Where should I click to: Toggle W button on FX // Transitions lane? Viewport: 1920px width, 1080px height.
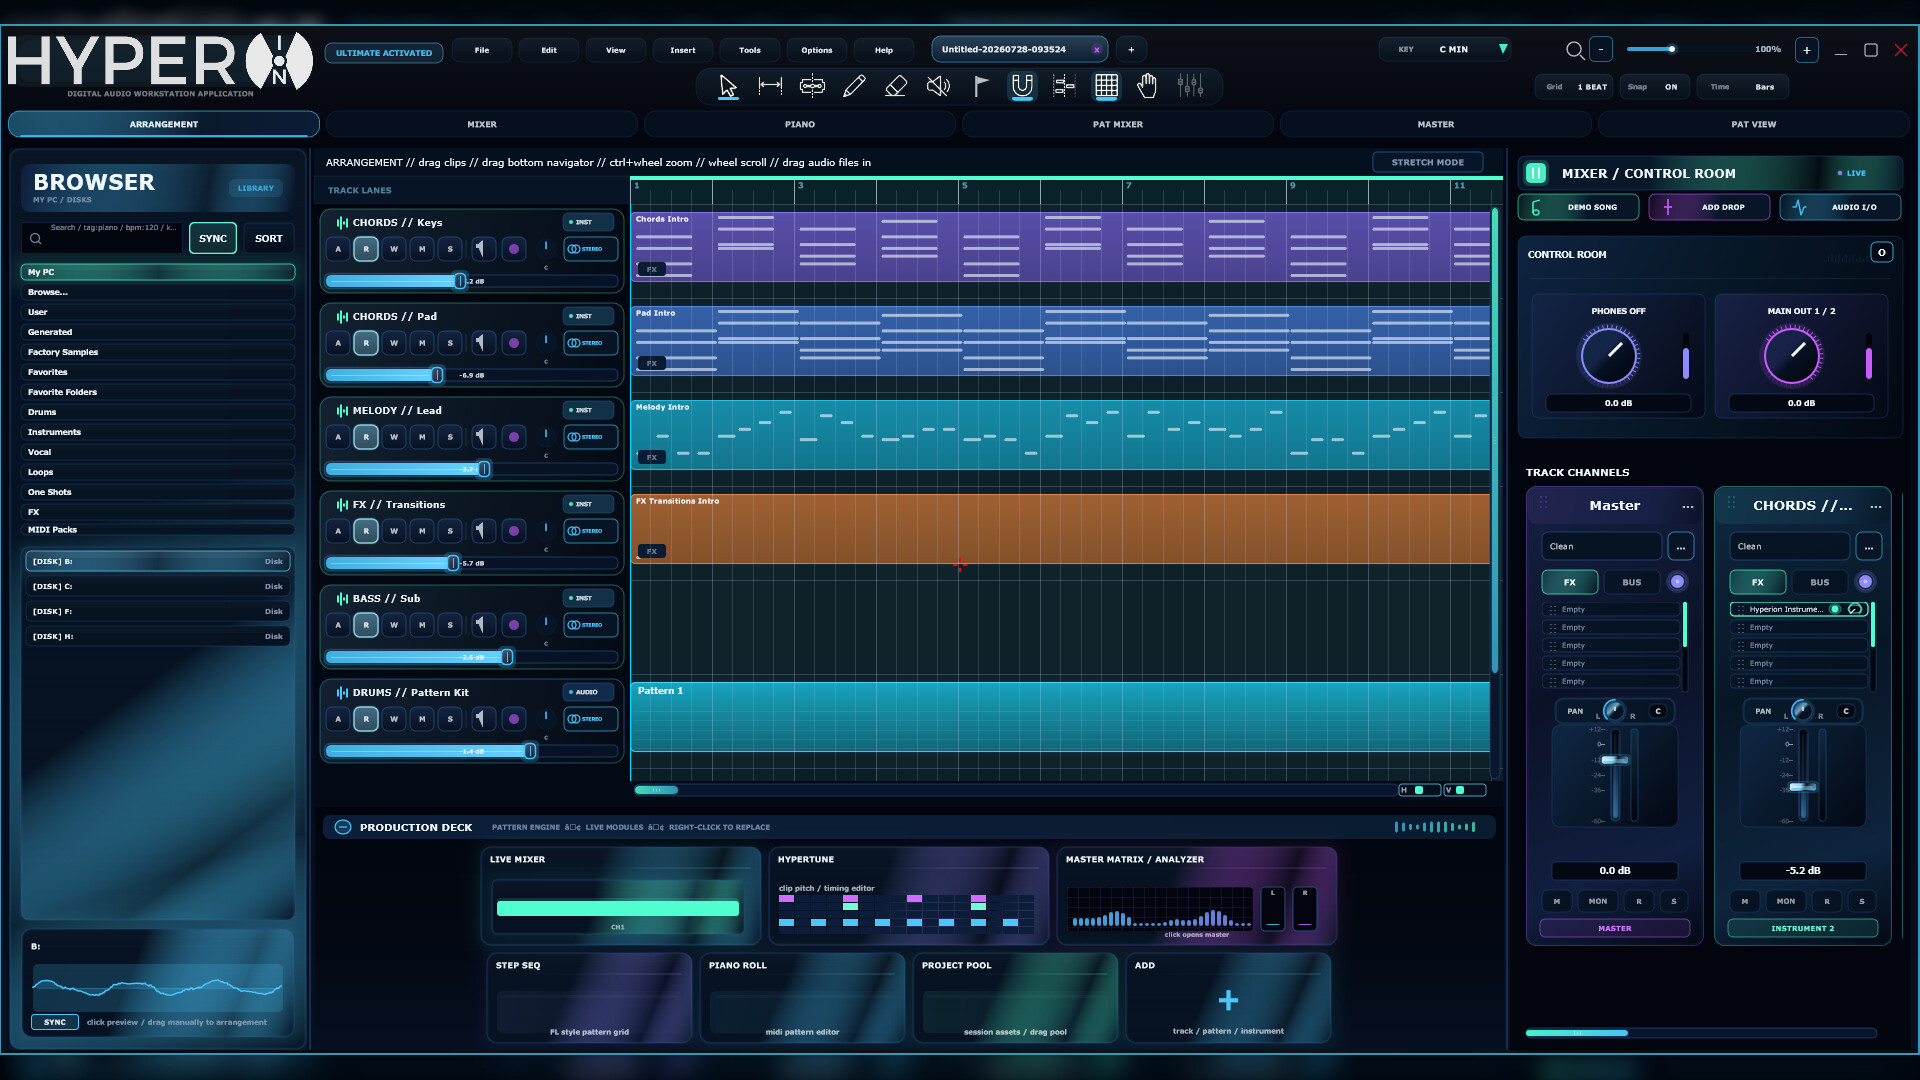(x=394, y=531)
